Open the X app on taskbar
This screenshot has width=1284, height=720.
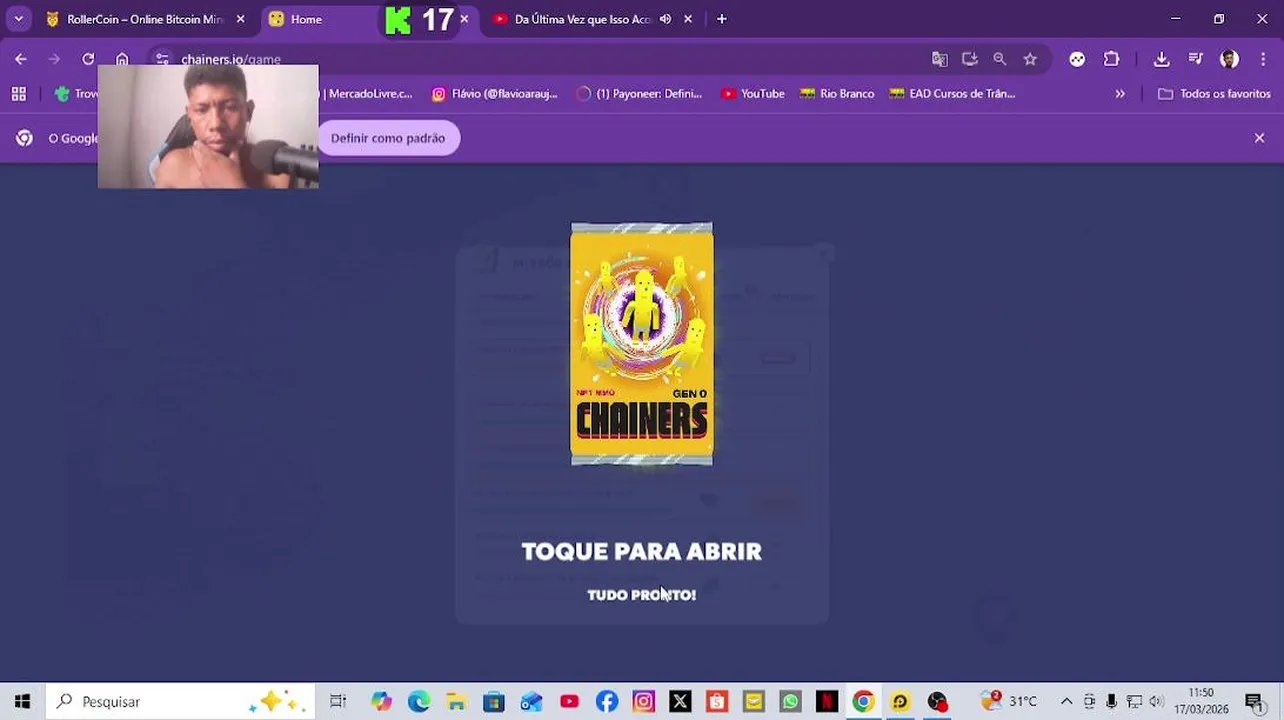pyautogui.click(x=680, y=701)
